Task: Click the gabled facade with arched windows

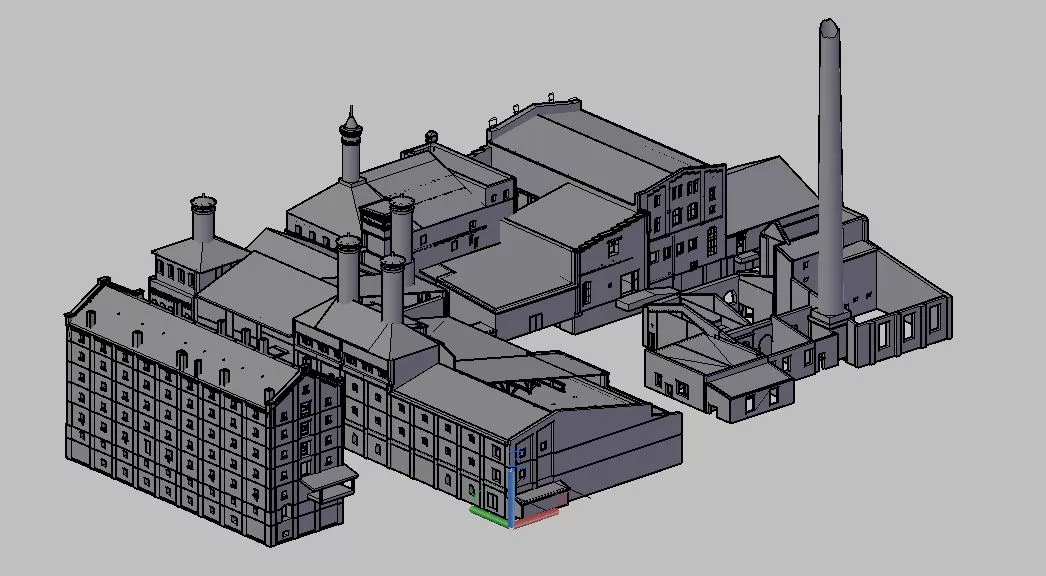Action: (685, 220)
